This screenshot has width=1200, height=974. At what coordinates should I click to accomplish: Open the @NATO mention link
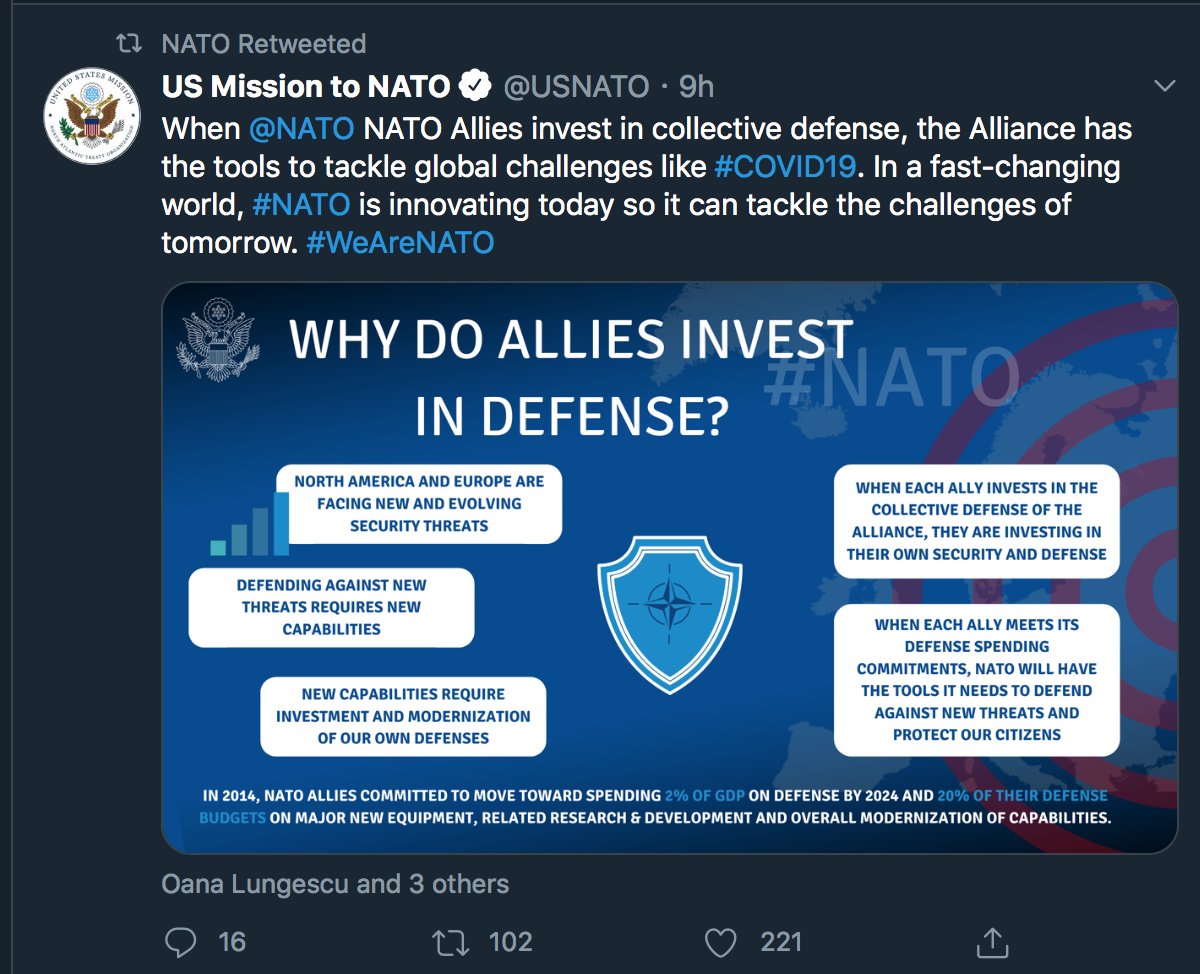coord(301,128)
